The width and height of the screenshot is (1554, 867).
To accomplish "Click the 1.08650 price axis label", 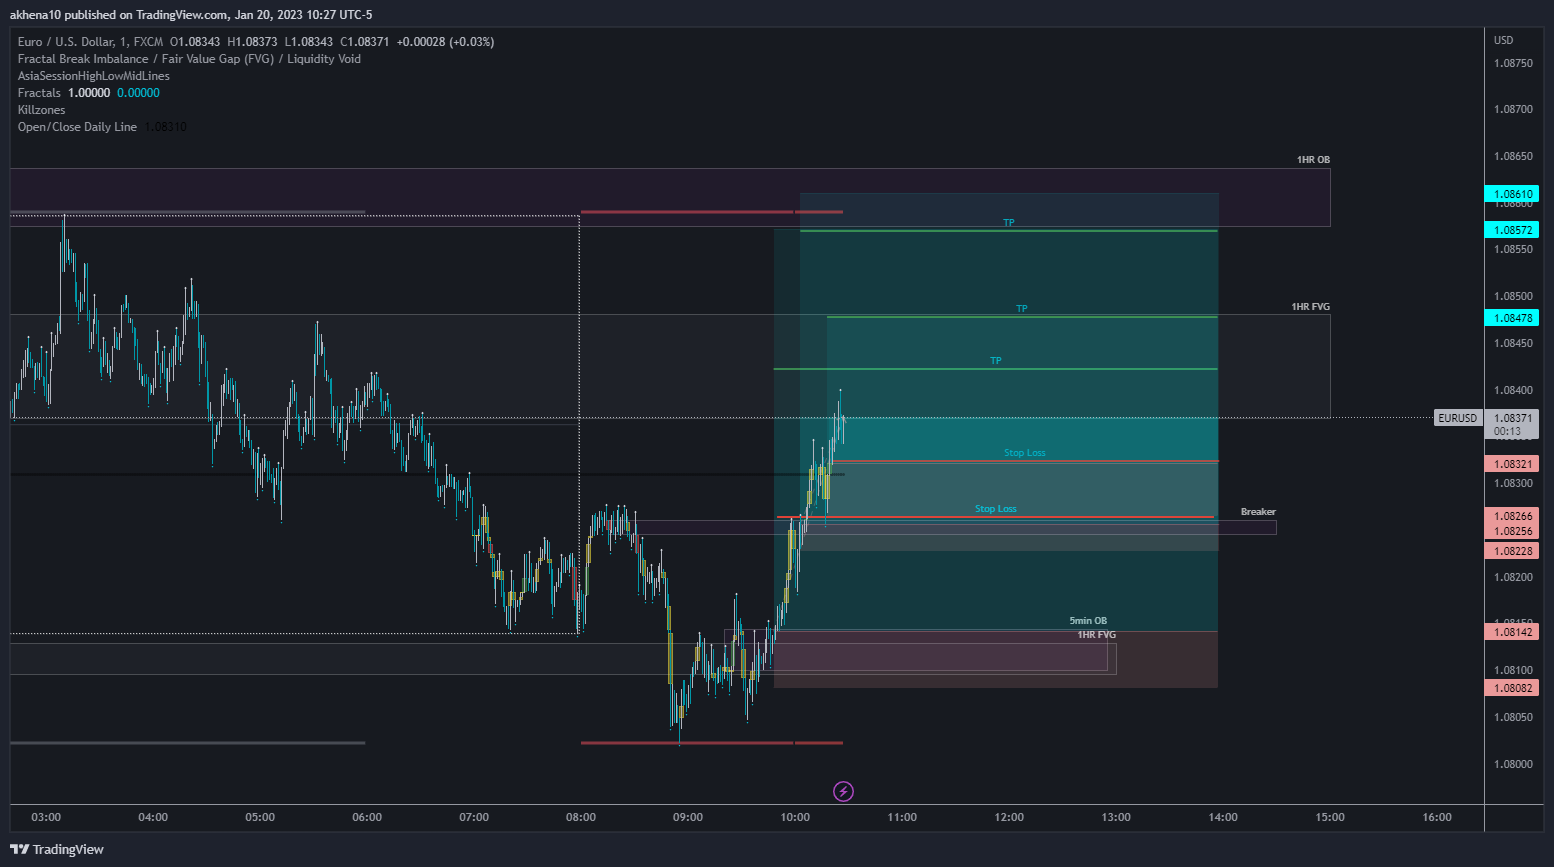I will [x=1513, y=156].
